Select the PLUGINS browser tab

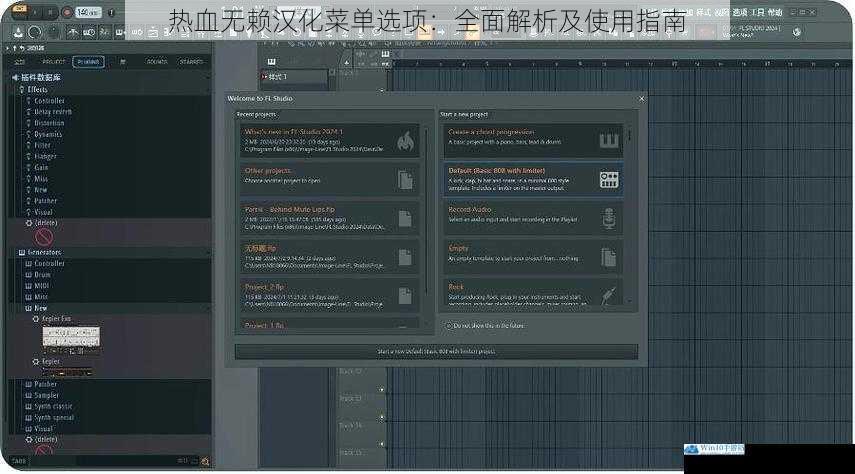click(x=88, y=62)
